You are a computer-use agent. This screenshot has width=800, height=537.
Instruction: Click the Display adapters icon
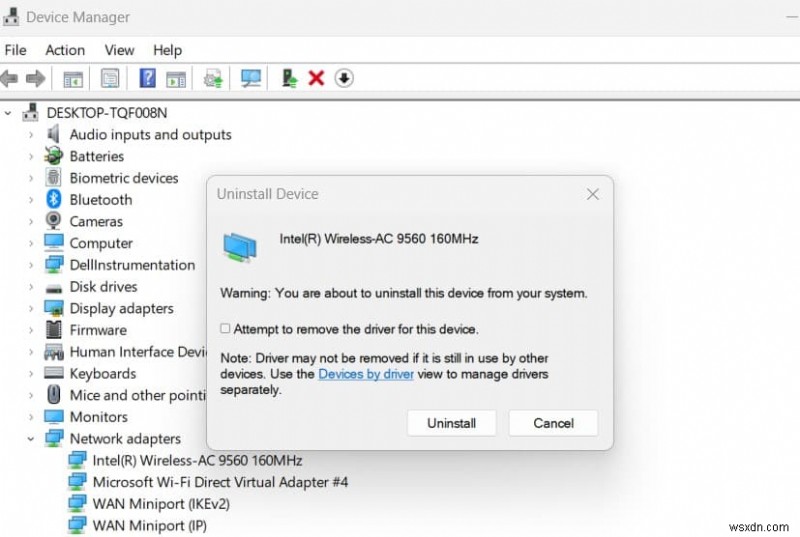click(54, 308)
